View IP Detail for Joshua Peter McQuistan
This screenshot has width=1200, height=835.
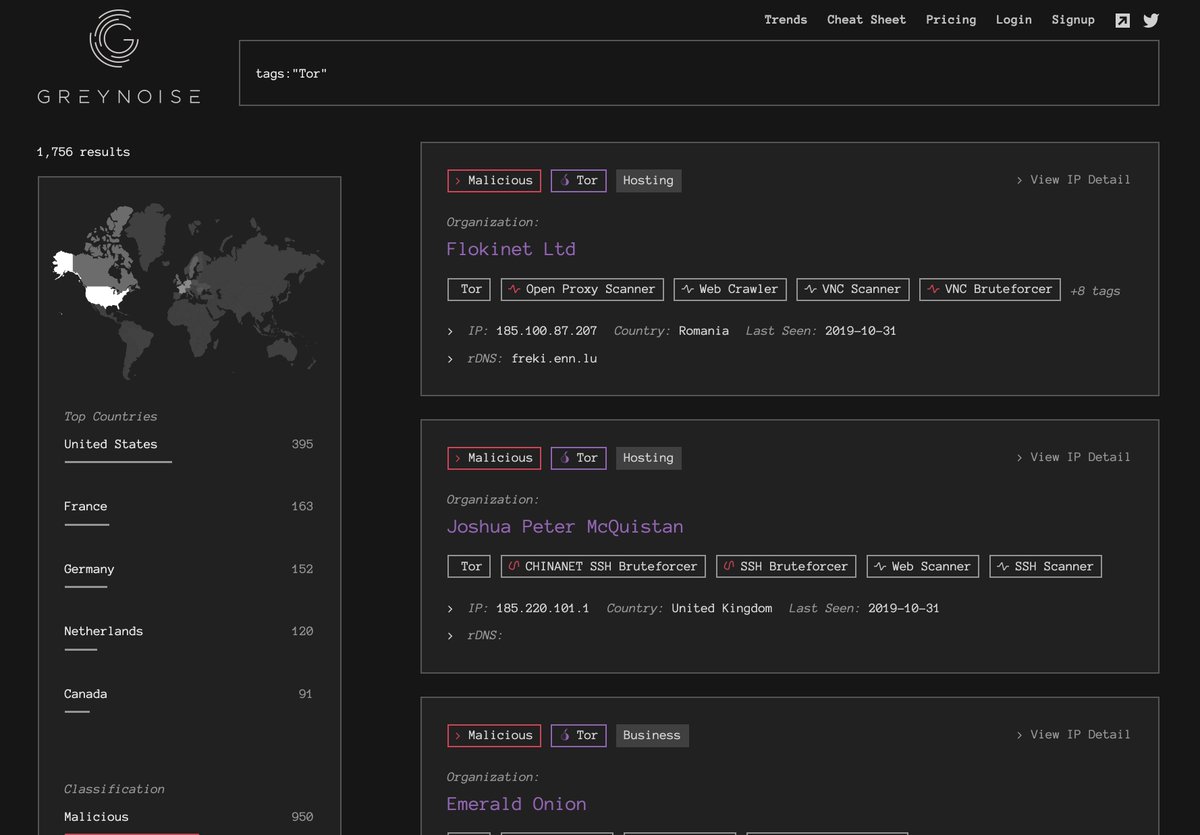(x=1073, y=457)
